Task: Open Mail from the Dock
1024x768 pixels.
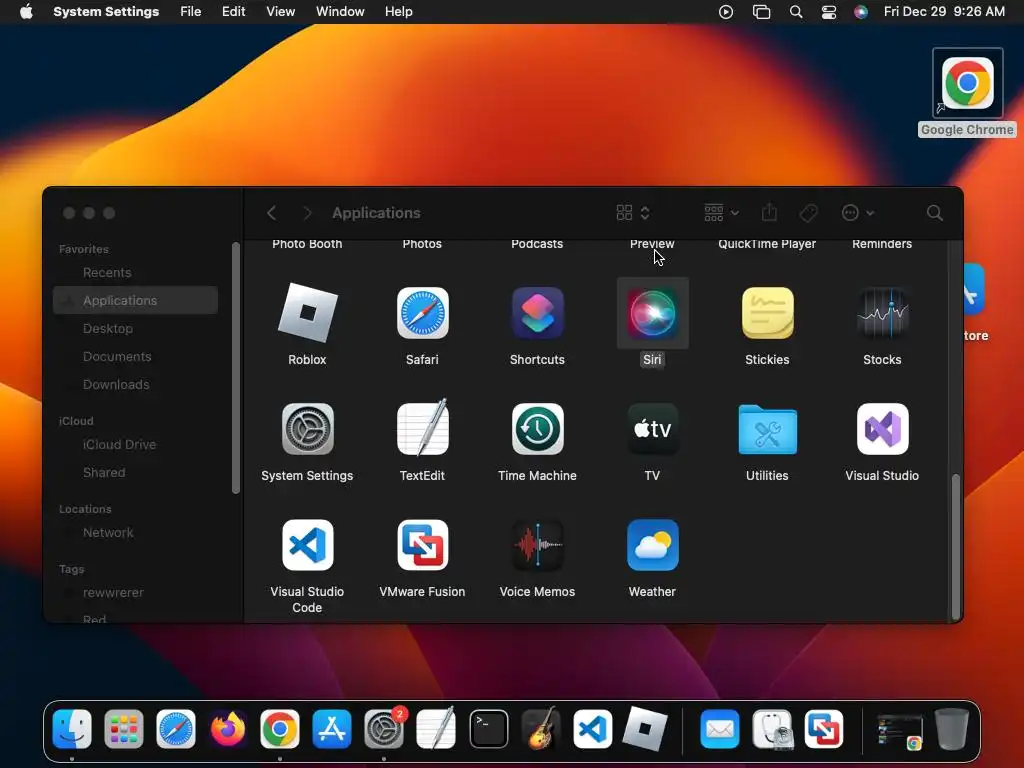Action: [720, 729]
